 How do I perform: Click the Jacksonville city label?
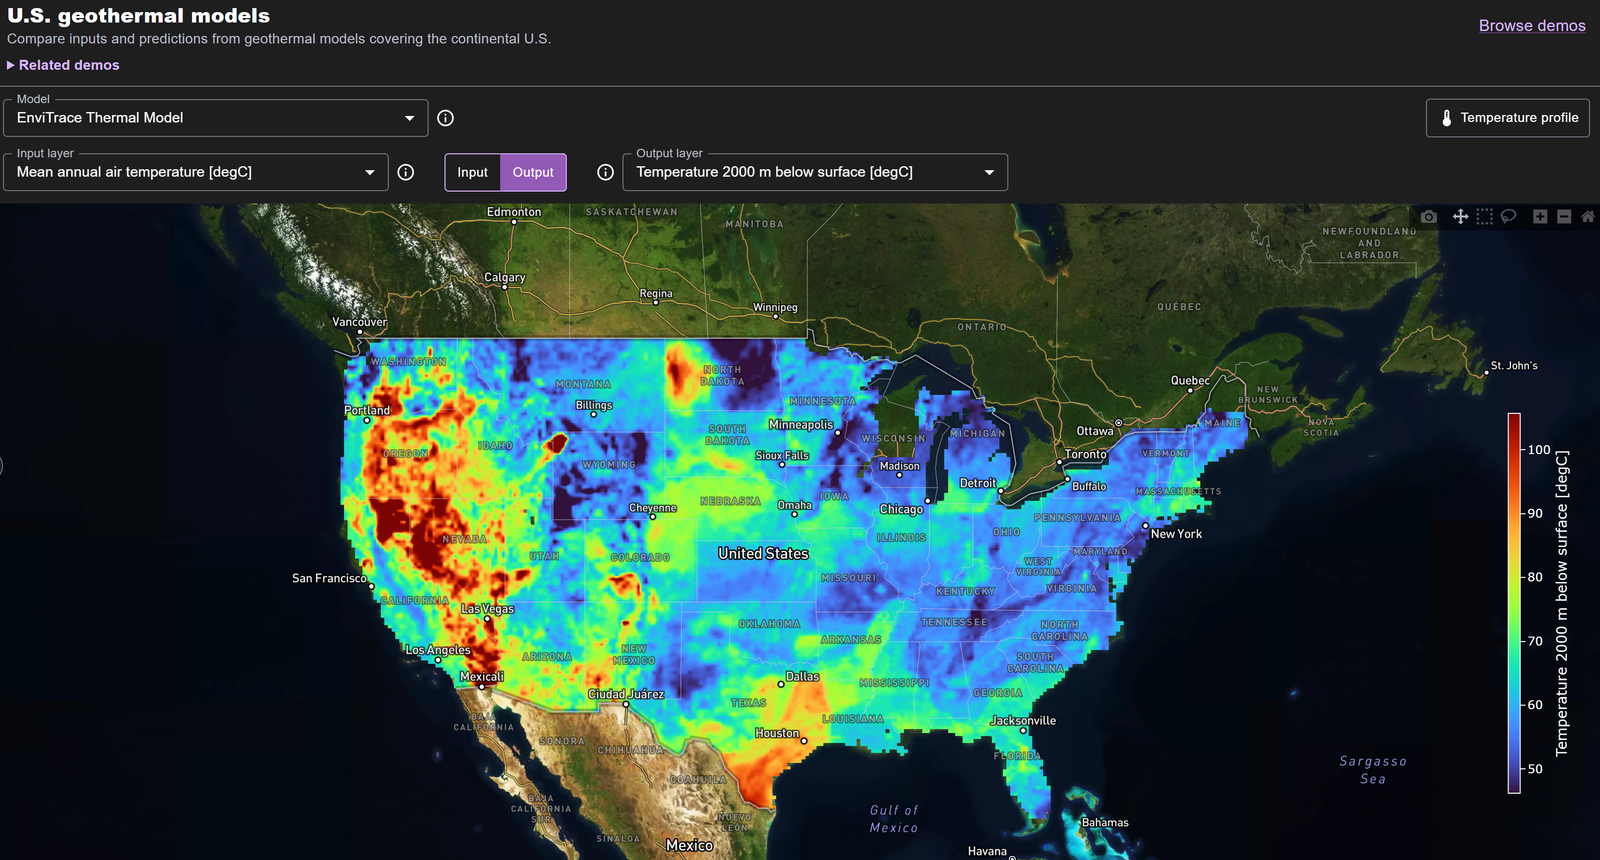coord(1023,720)
